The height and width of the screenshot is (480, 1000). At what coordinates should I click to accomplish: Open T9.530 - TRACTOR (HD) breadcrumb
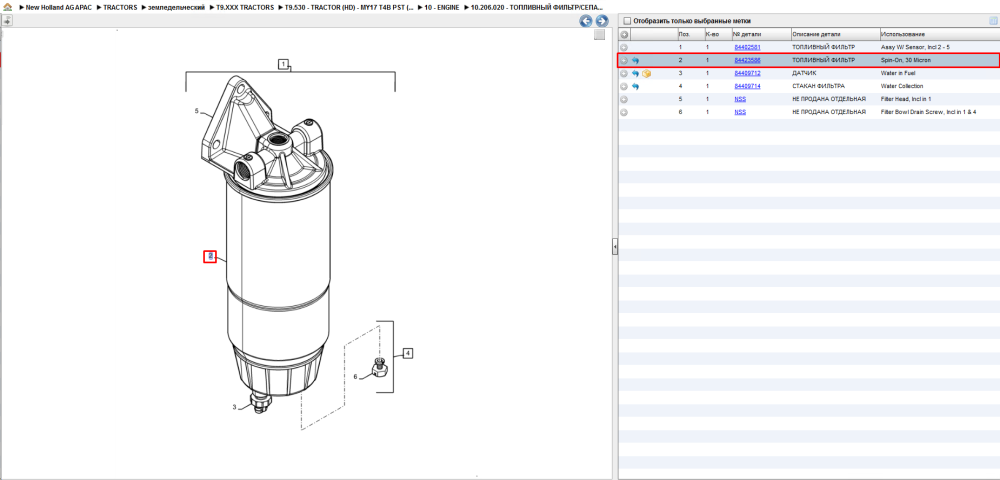348,8
